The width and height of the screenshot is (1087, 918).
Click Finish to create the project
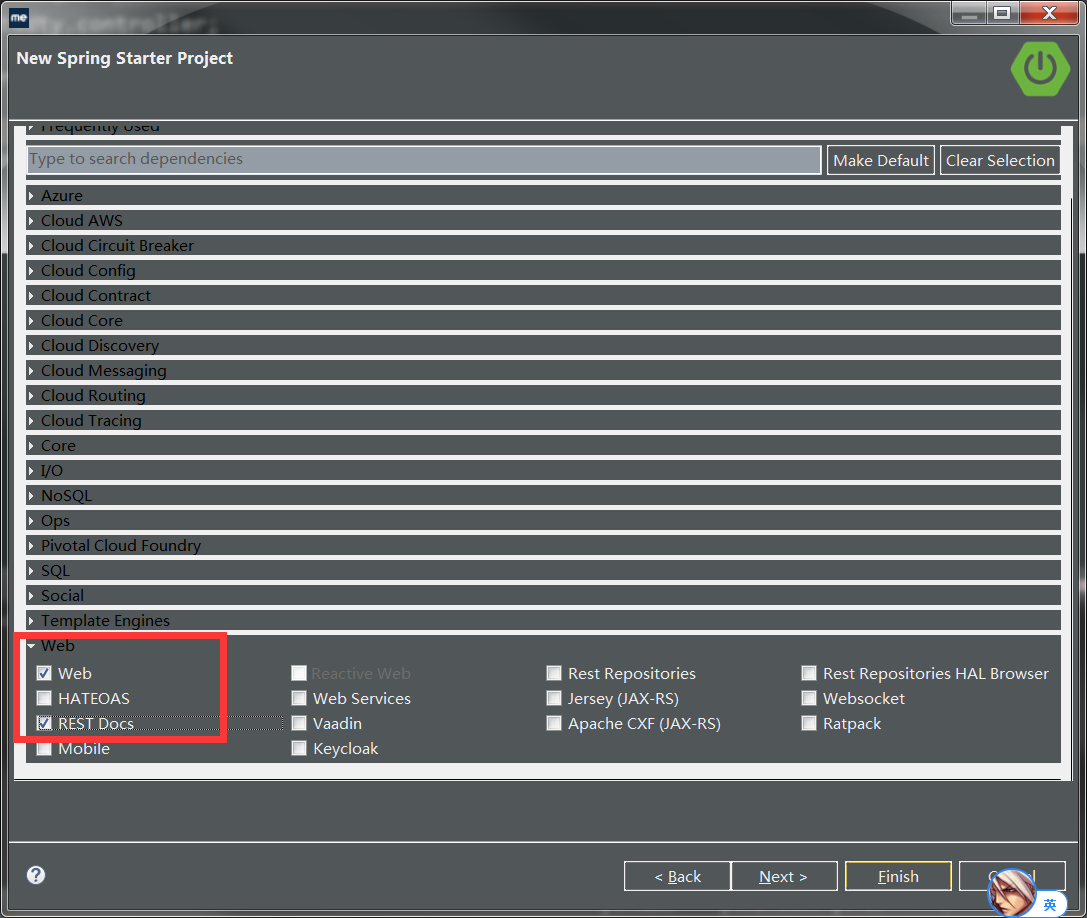898,876
